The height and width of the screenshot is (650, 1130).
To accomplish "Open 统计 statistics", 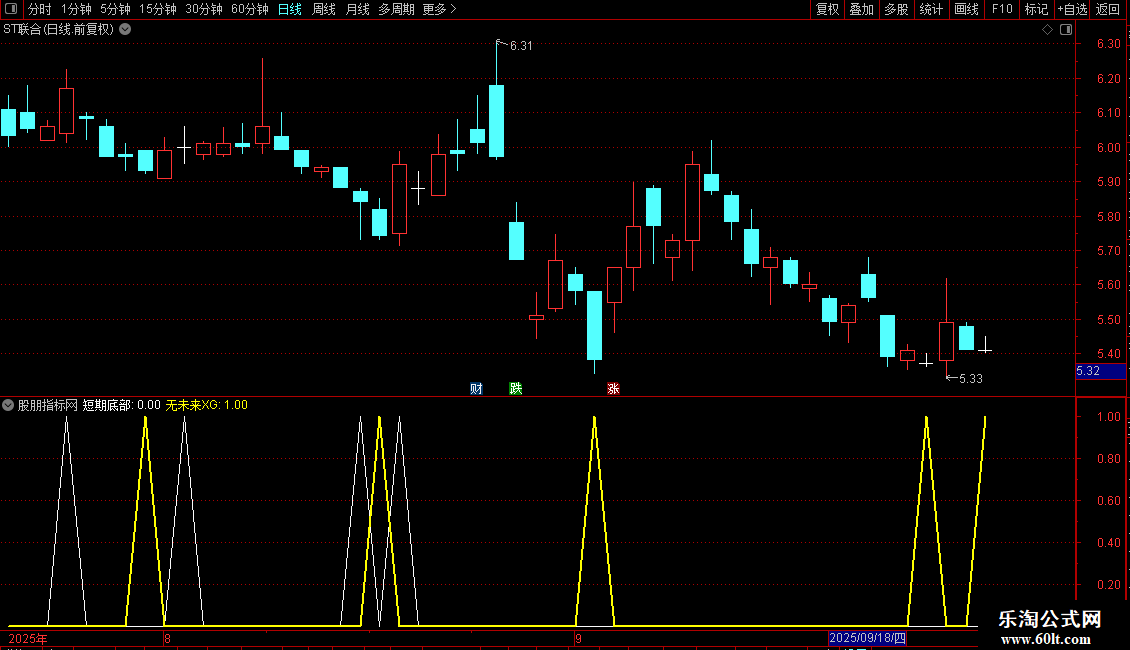I will pos(930,9).
